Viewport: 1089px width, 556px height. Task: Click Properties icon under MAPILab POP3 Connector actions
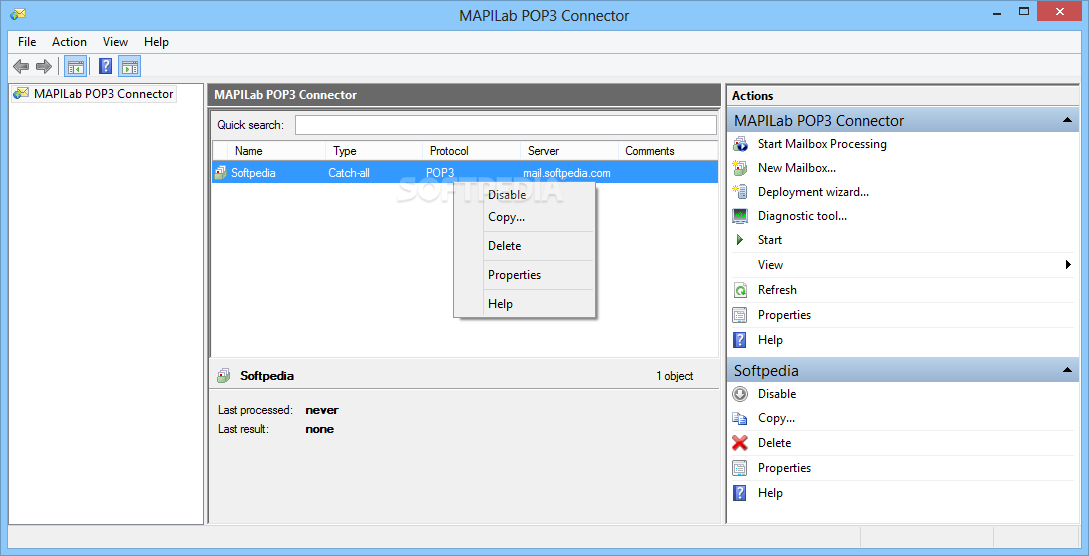(x=740, y=315)
